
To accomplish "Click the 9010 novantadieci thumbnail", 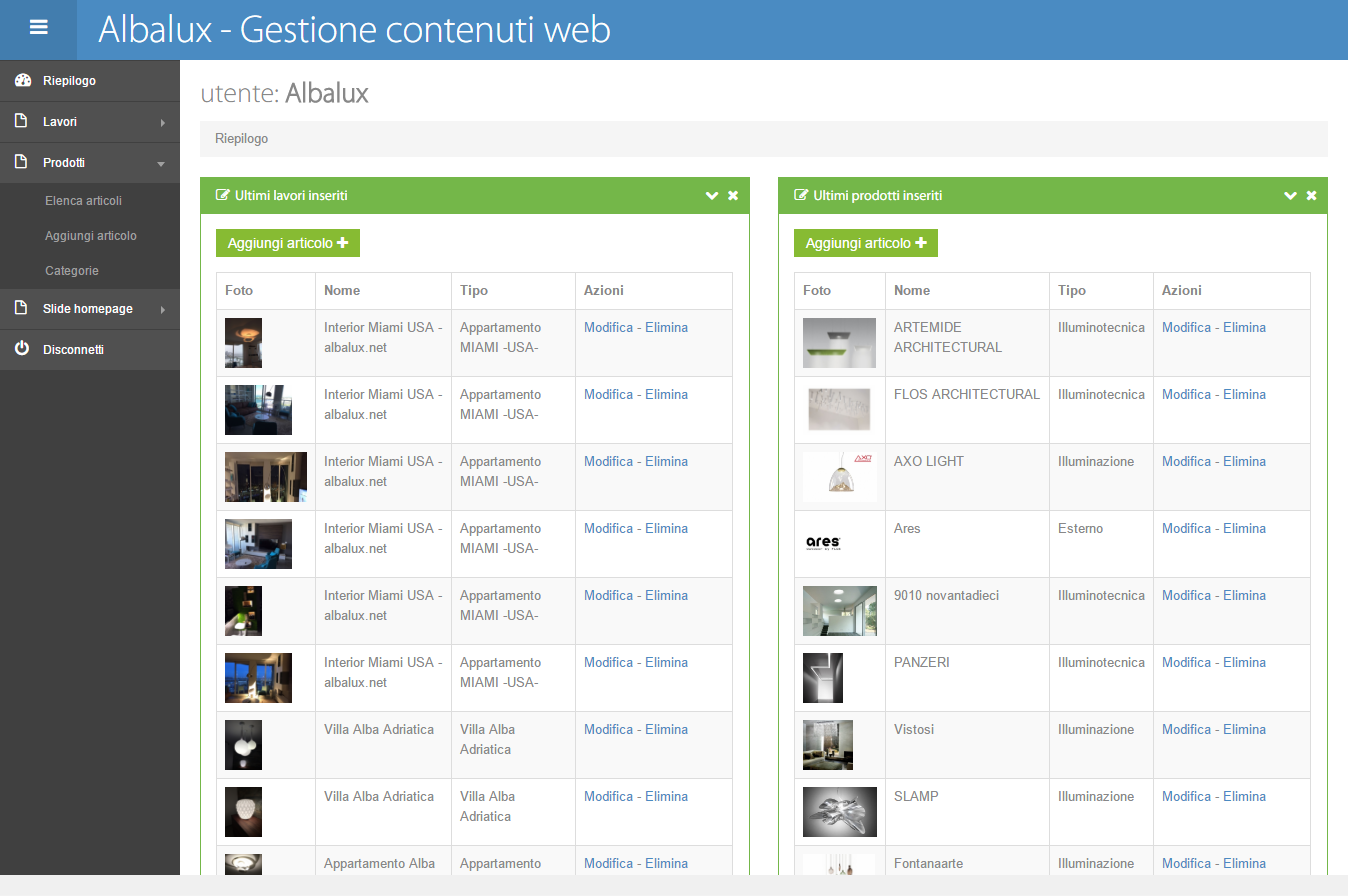I will 840,611.
